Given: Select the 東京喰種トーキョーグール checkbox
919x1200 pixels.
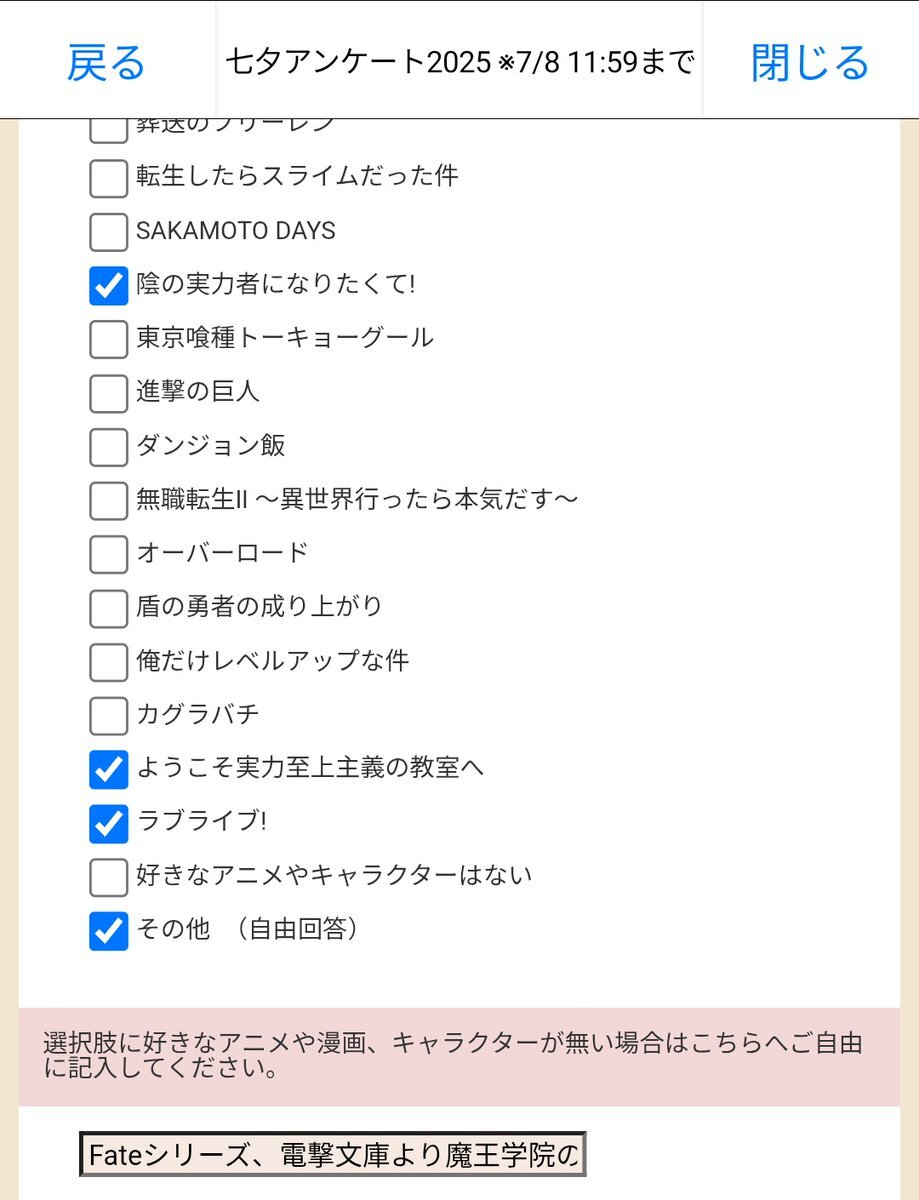Looking at the screenshot, I should click(109, 340).
